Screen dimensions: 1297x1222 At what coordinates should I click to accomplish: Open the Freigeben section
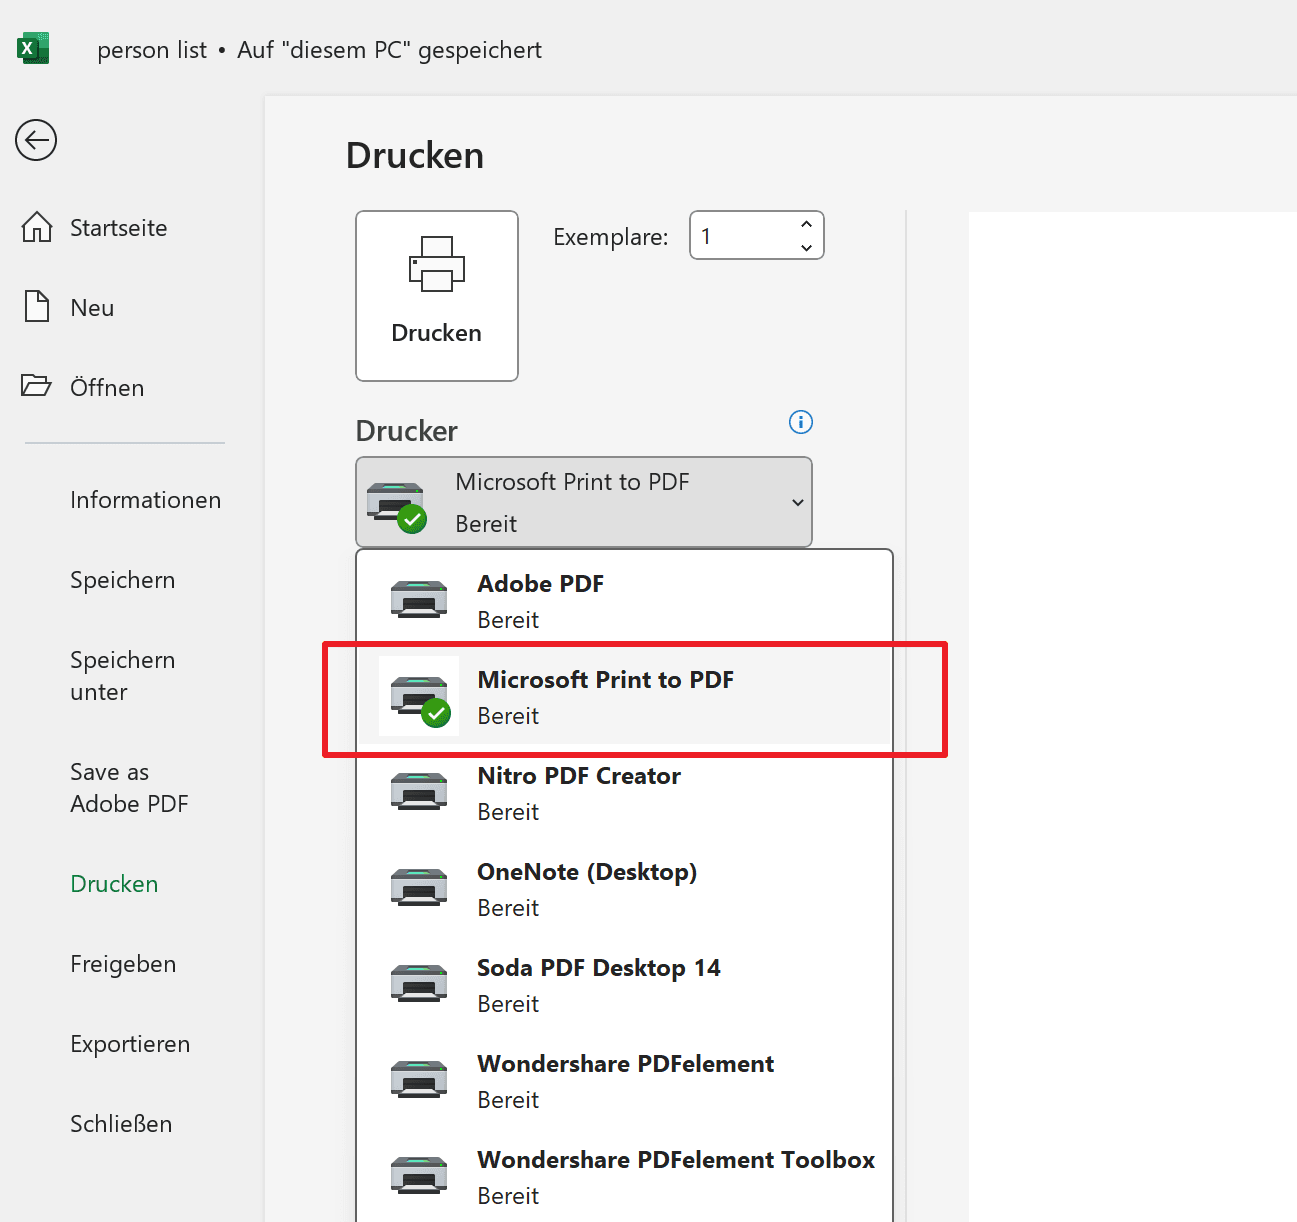pyautogui.click(x=123, y=964)
